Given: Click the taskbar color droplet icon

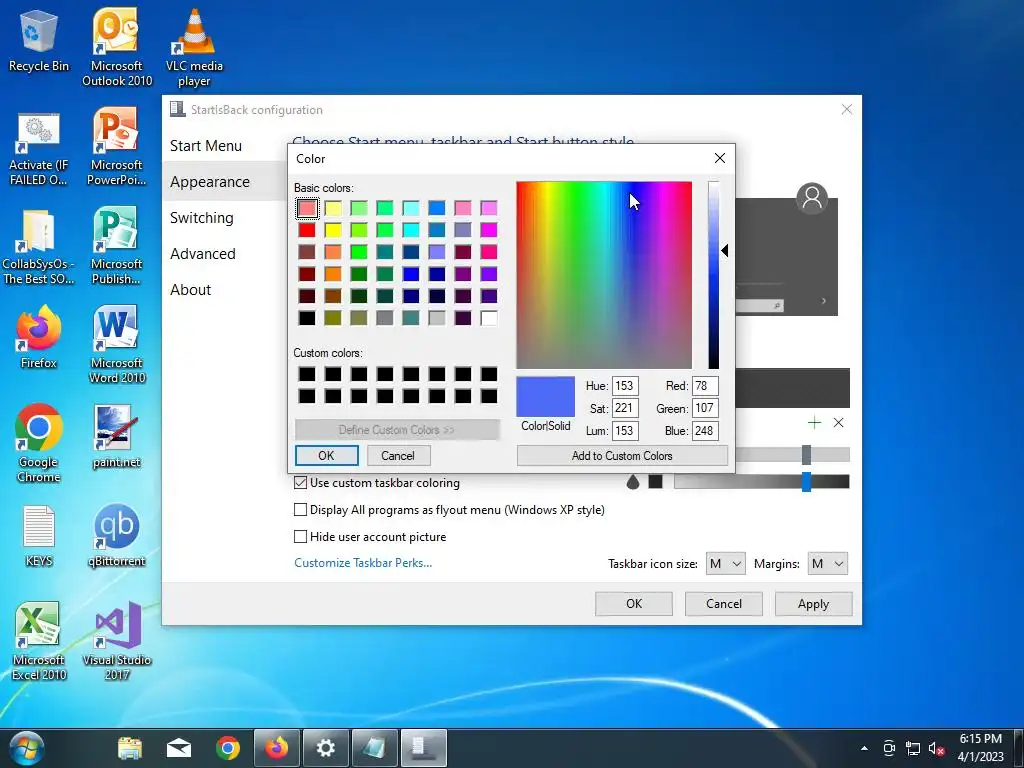Looking at the screenshot, I should 633,482.
